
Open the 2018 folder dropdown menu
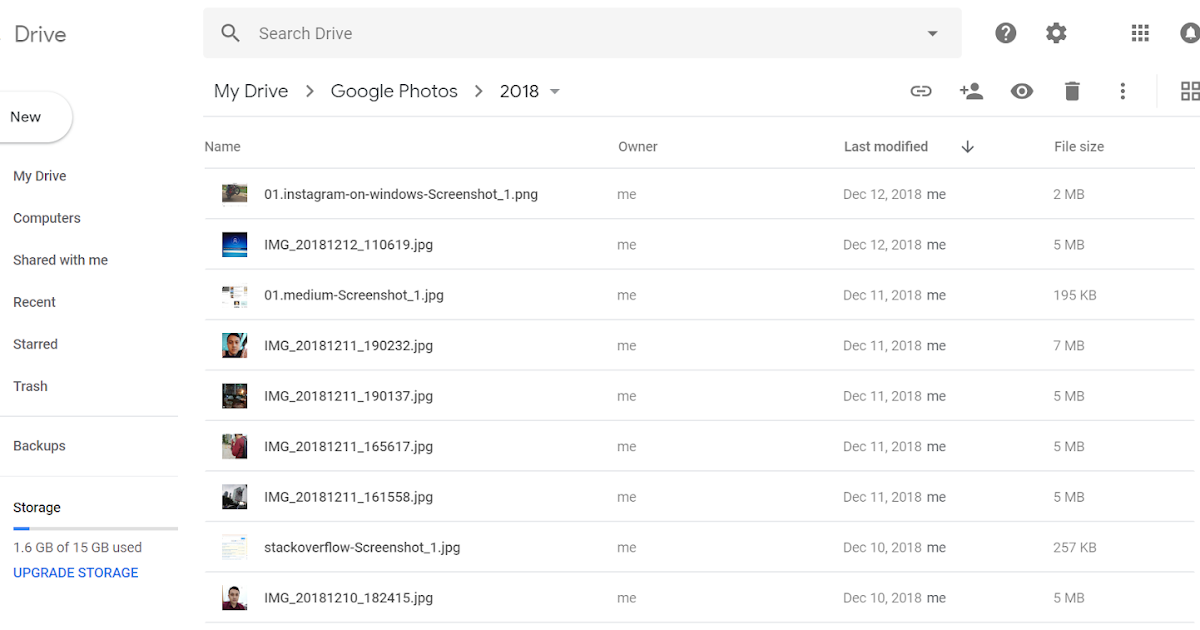tap(555, 91)
